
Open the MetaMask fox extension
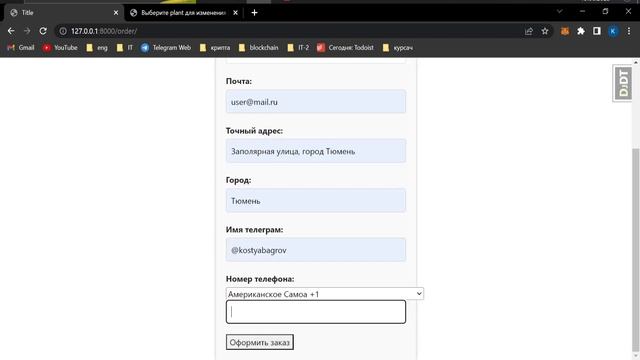pos(565,31)
